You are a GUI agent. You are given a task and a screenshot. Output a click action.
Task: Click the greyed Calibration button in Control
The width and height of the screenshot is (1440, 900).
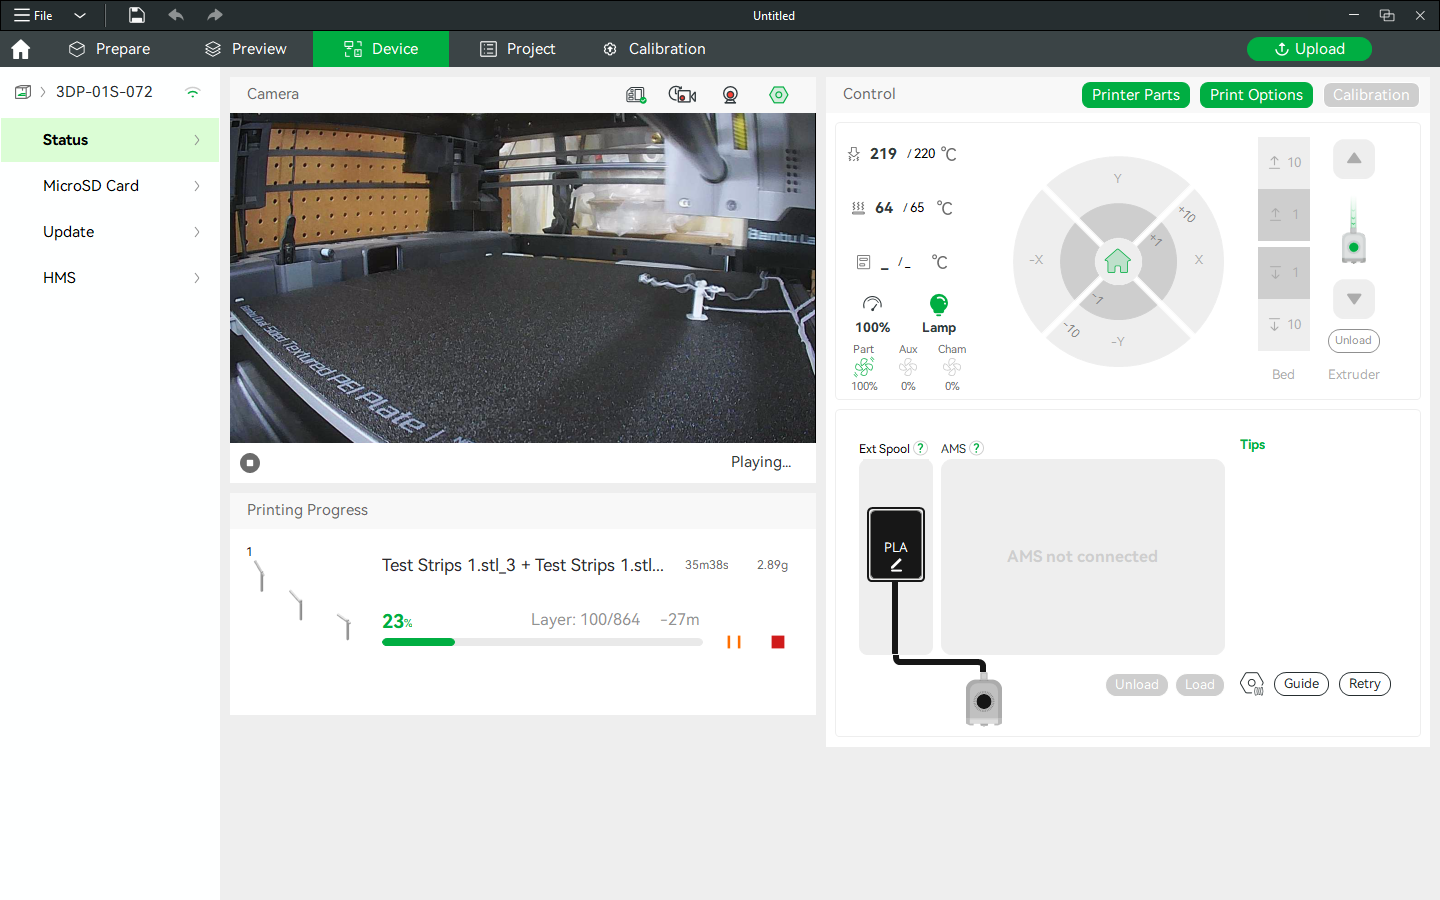click(x=1371, y=95)
